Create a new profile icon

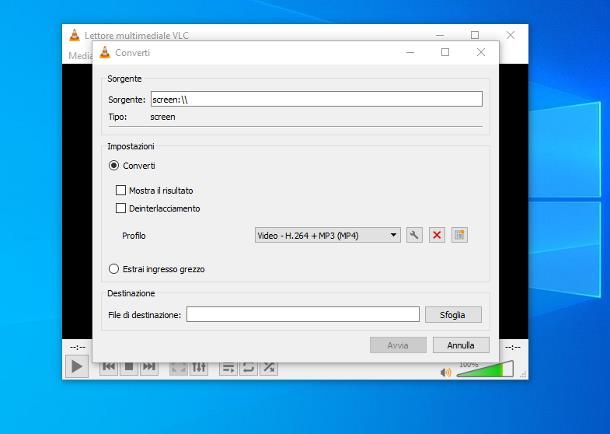coord(459,235)
